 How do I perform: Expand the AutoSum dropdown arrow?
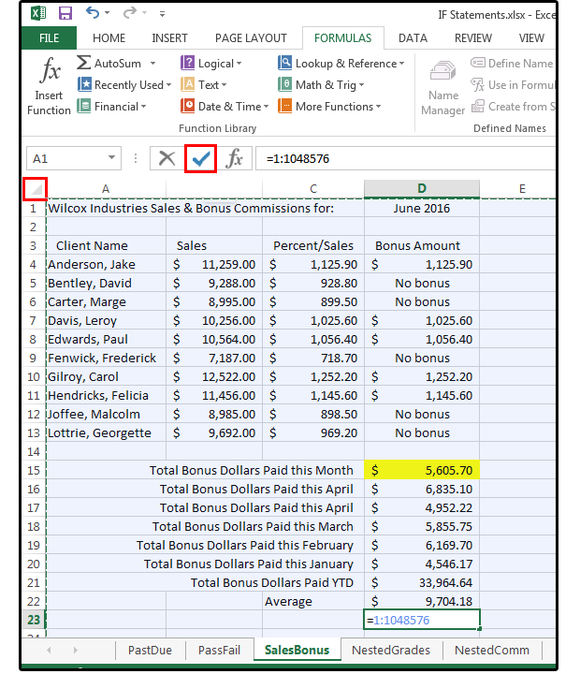[153, 64]
